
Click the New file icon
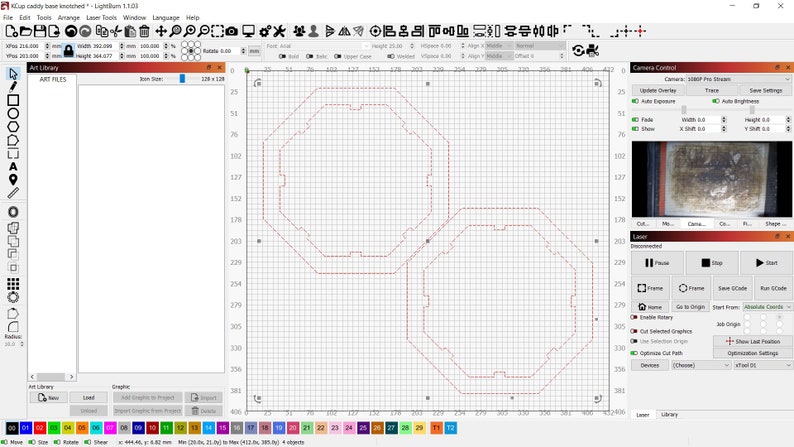[11, 31]
